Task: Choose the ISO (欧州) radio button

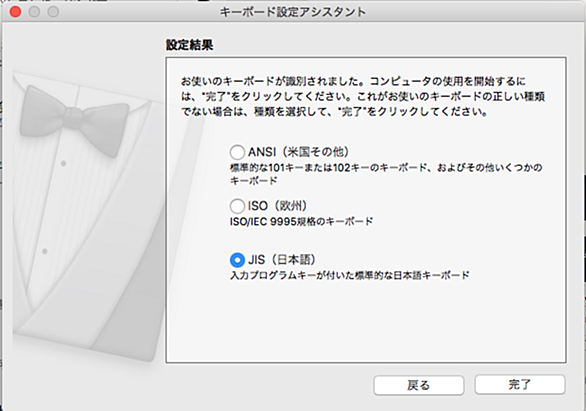Action: 237,206
